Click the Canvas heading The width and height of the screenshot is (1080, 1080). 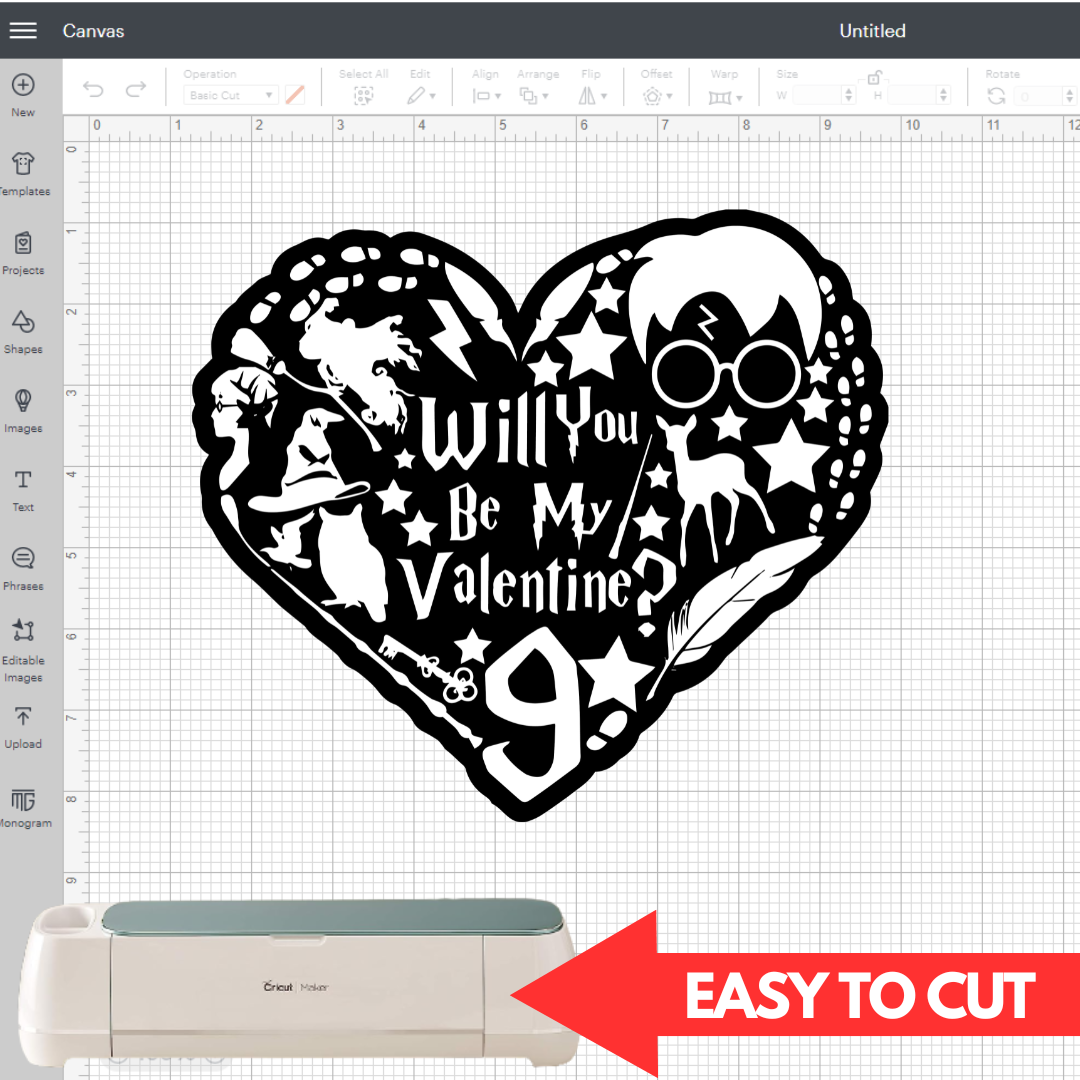click(93, 31)
